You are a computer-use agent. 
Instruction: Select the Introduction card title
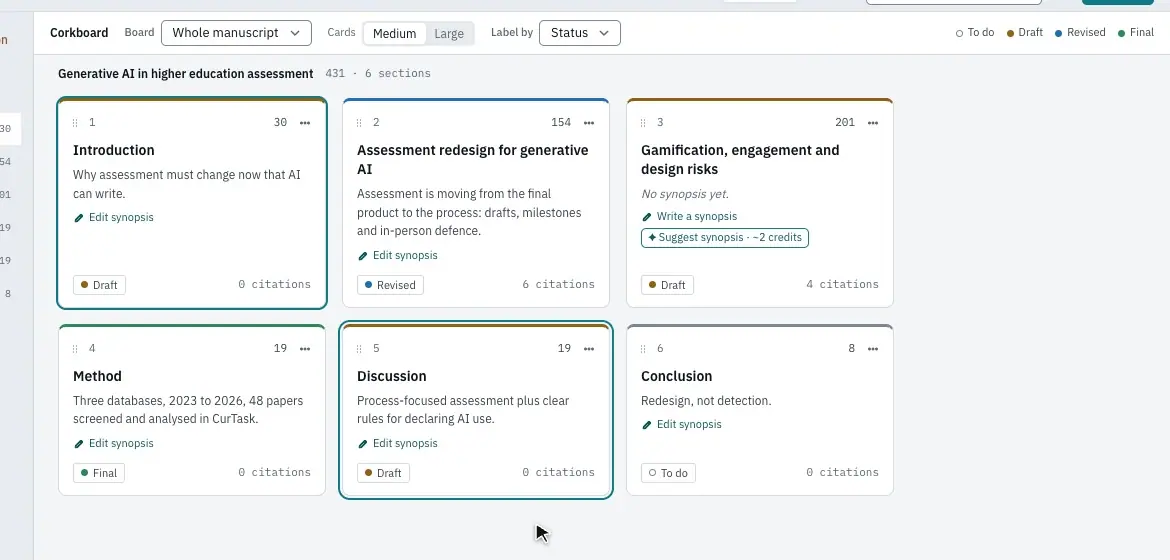(x=113, y=150)
